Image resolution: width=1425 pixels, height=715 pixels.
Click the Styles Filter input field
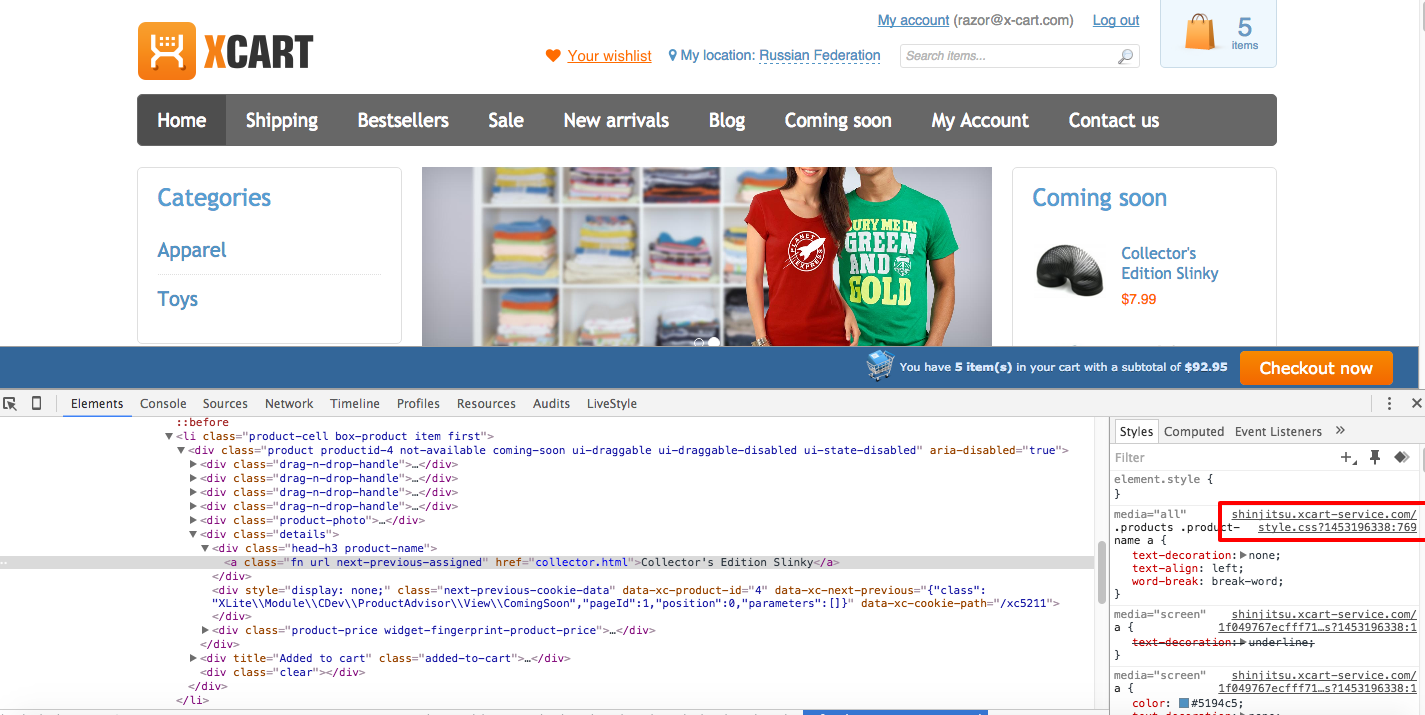click(x=1220, y=457)
